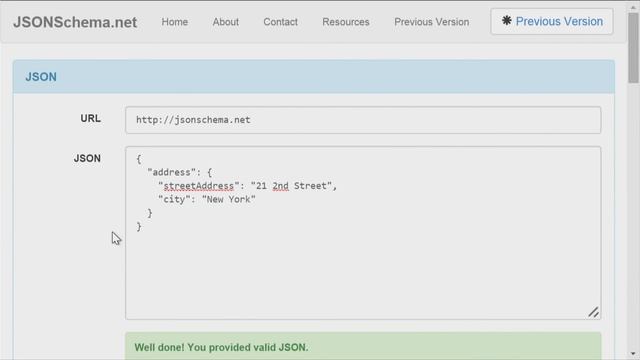Click the scrollbar down arrow
This screenshot has width=640, height=360.
(x=633, y=354)
